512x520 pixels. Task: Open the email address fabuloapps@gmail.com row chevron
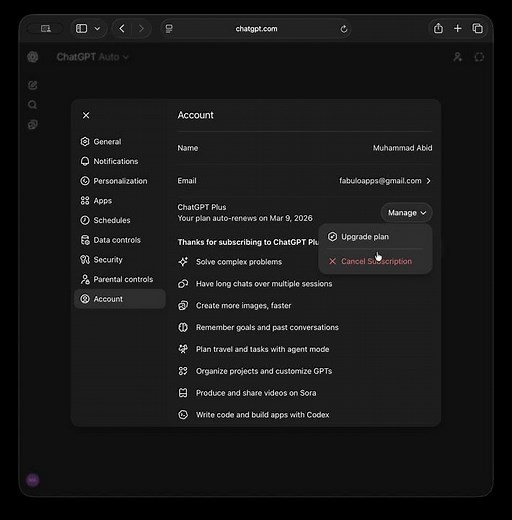(429, 181)
